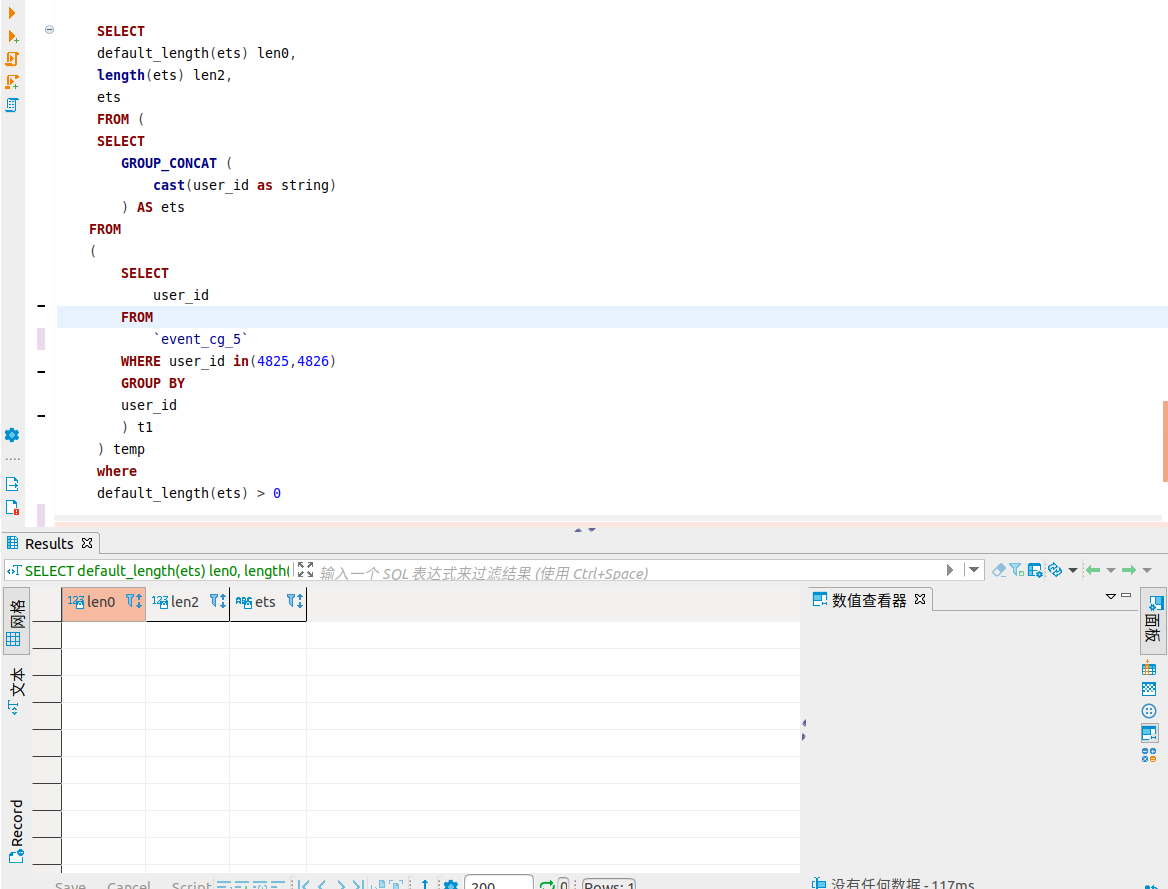Click the len0 column filter sort icon
Screen dimensions: 1168x889
134,602
